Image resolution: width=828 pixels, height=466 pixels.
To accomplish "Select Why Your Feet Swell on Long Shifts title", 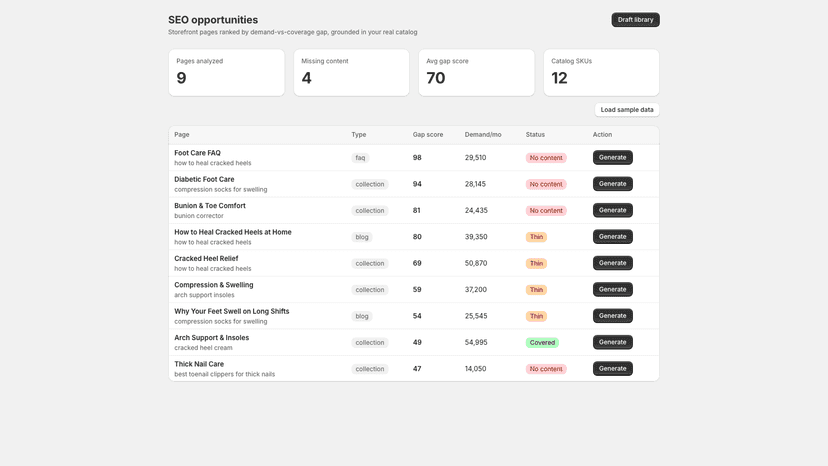I will click(x=232, y=311).
